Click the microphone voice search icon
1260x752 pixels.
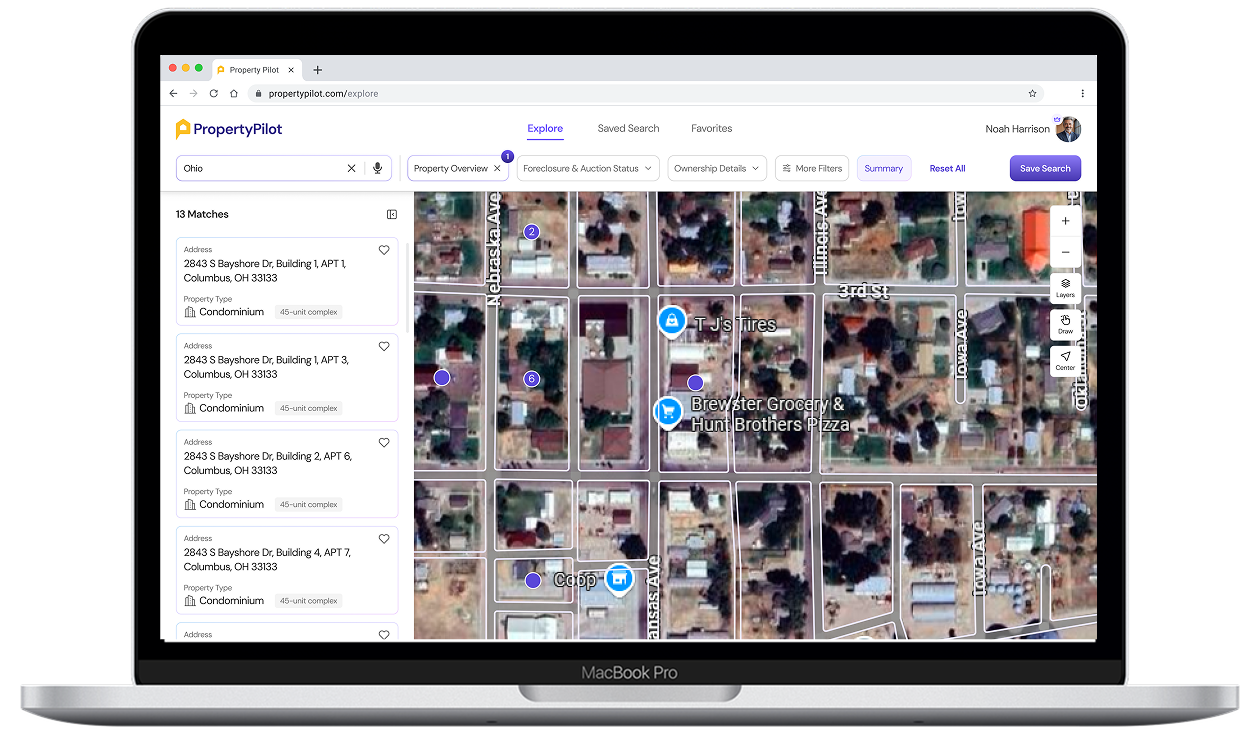point(378,168)
